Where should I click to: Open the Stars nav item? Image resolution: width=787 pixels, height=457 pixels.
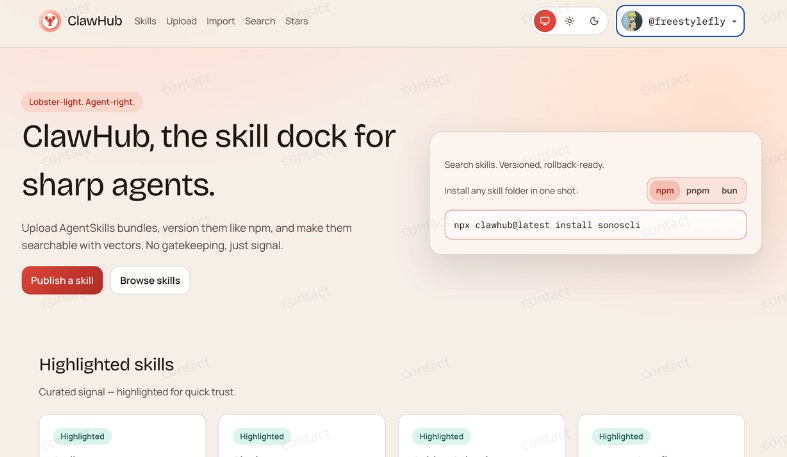tap(296, 21)
